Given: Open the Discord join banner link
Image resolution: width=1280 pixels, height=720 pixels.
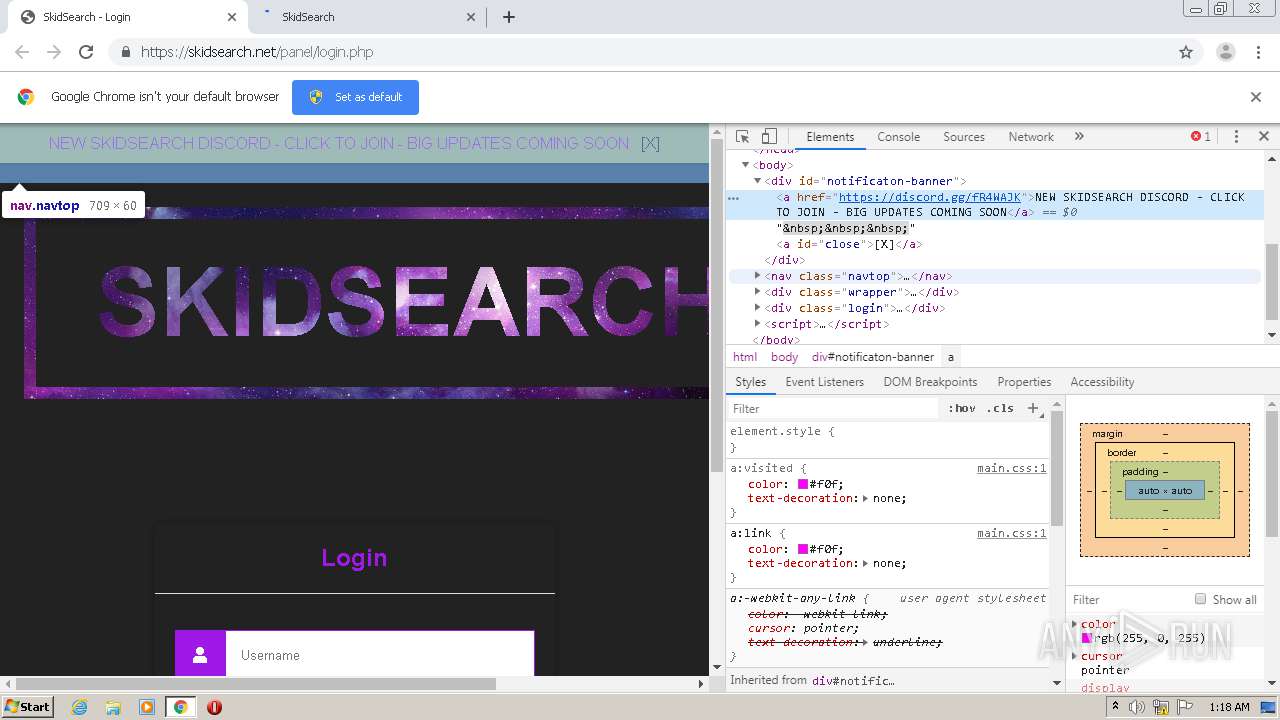Looking at the screenshot, I should pos(339,143).
